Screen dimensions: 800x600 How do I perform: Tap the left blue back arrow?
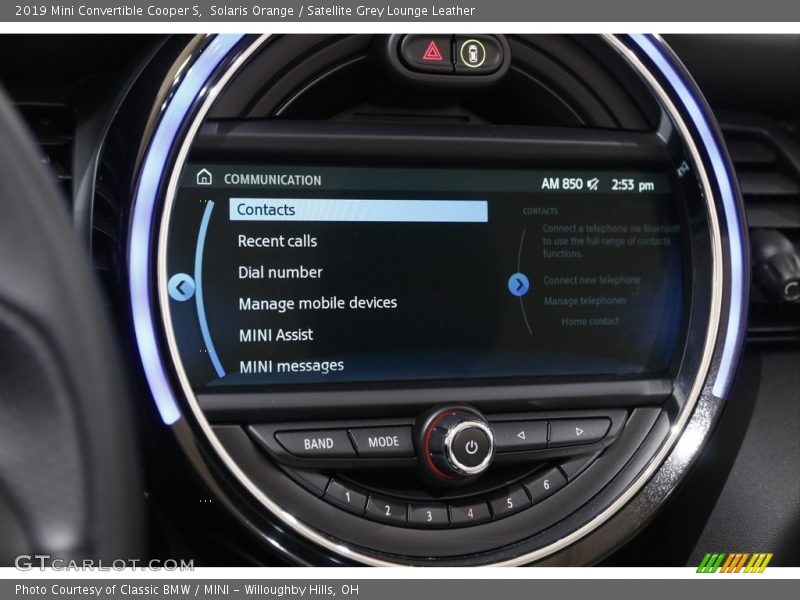(x=181, y=287)
